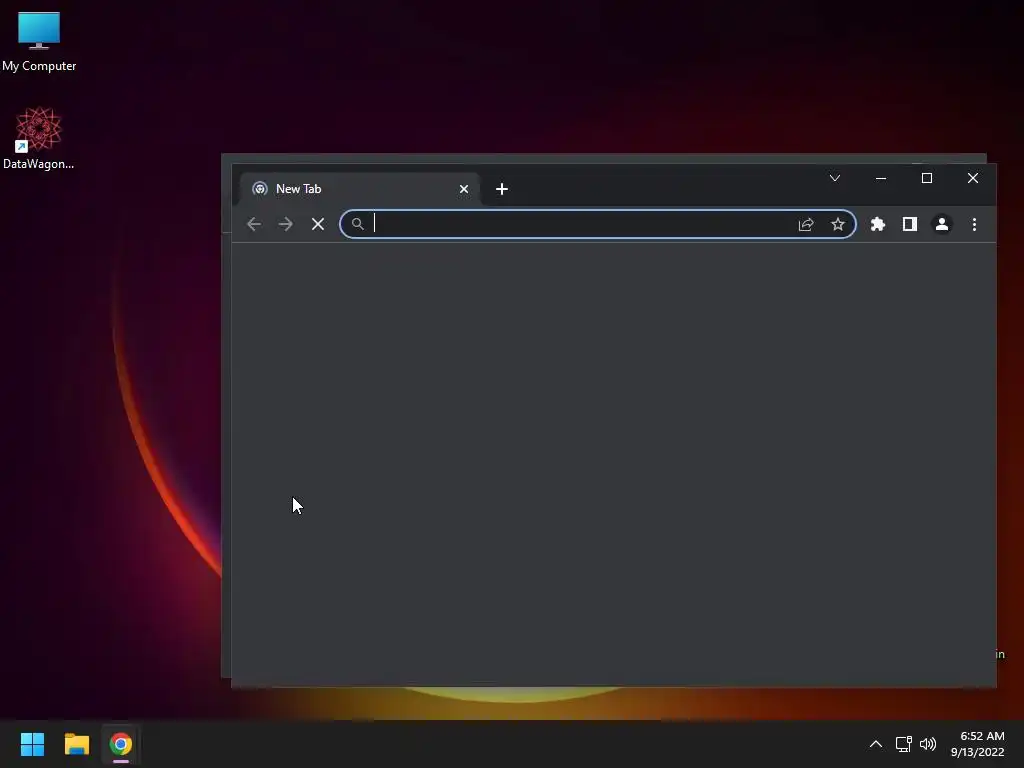
Task: Toggle the Chrome side panel
Action: tap(910, 224)
